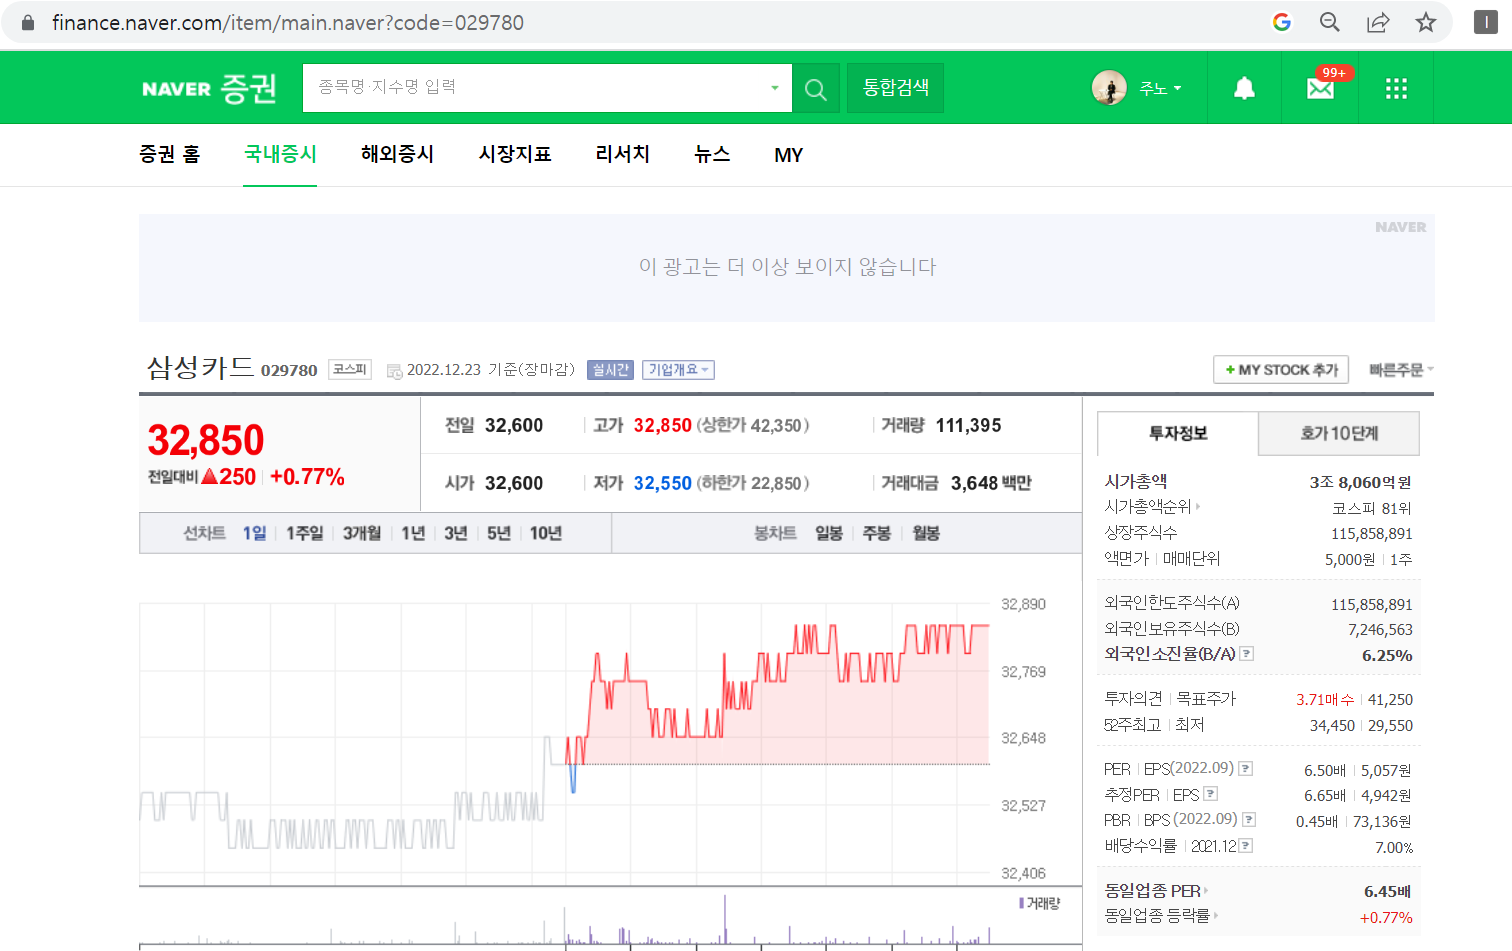
Task: Expand the 주노 user account menu
Action: (x=1160, y=89)
